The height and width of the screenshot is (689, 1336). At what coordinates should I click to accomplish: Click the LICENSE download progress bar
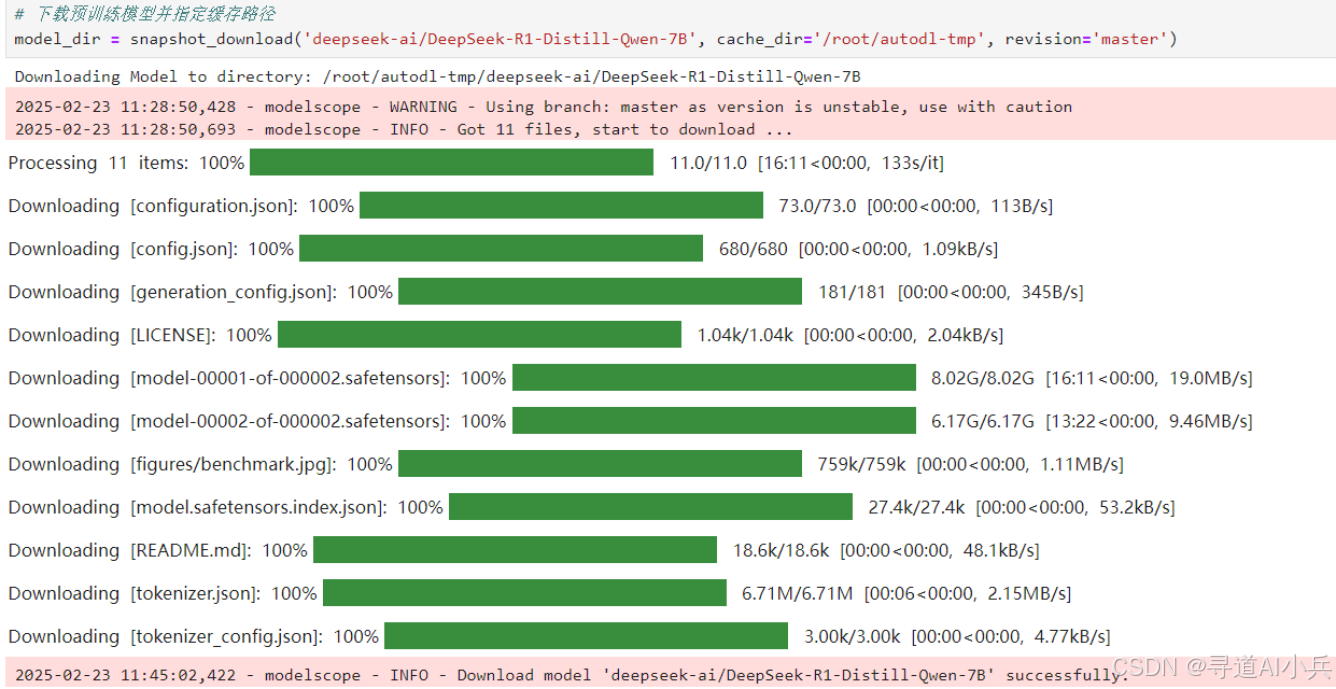(x=479, y=334)
